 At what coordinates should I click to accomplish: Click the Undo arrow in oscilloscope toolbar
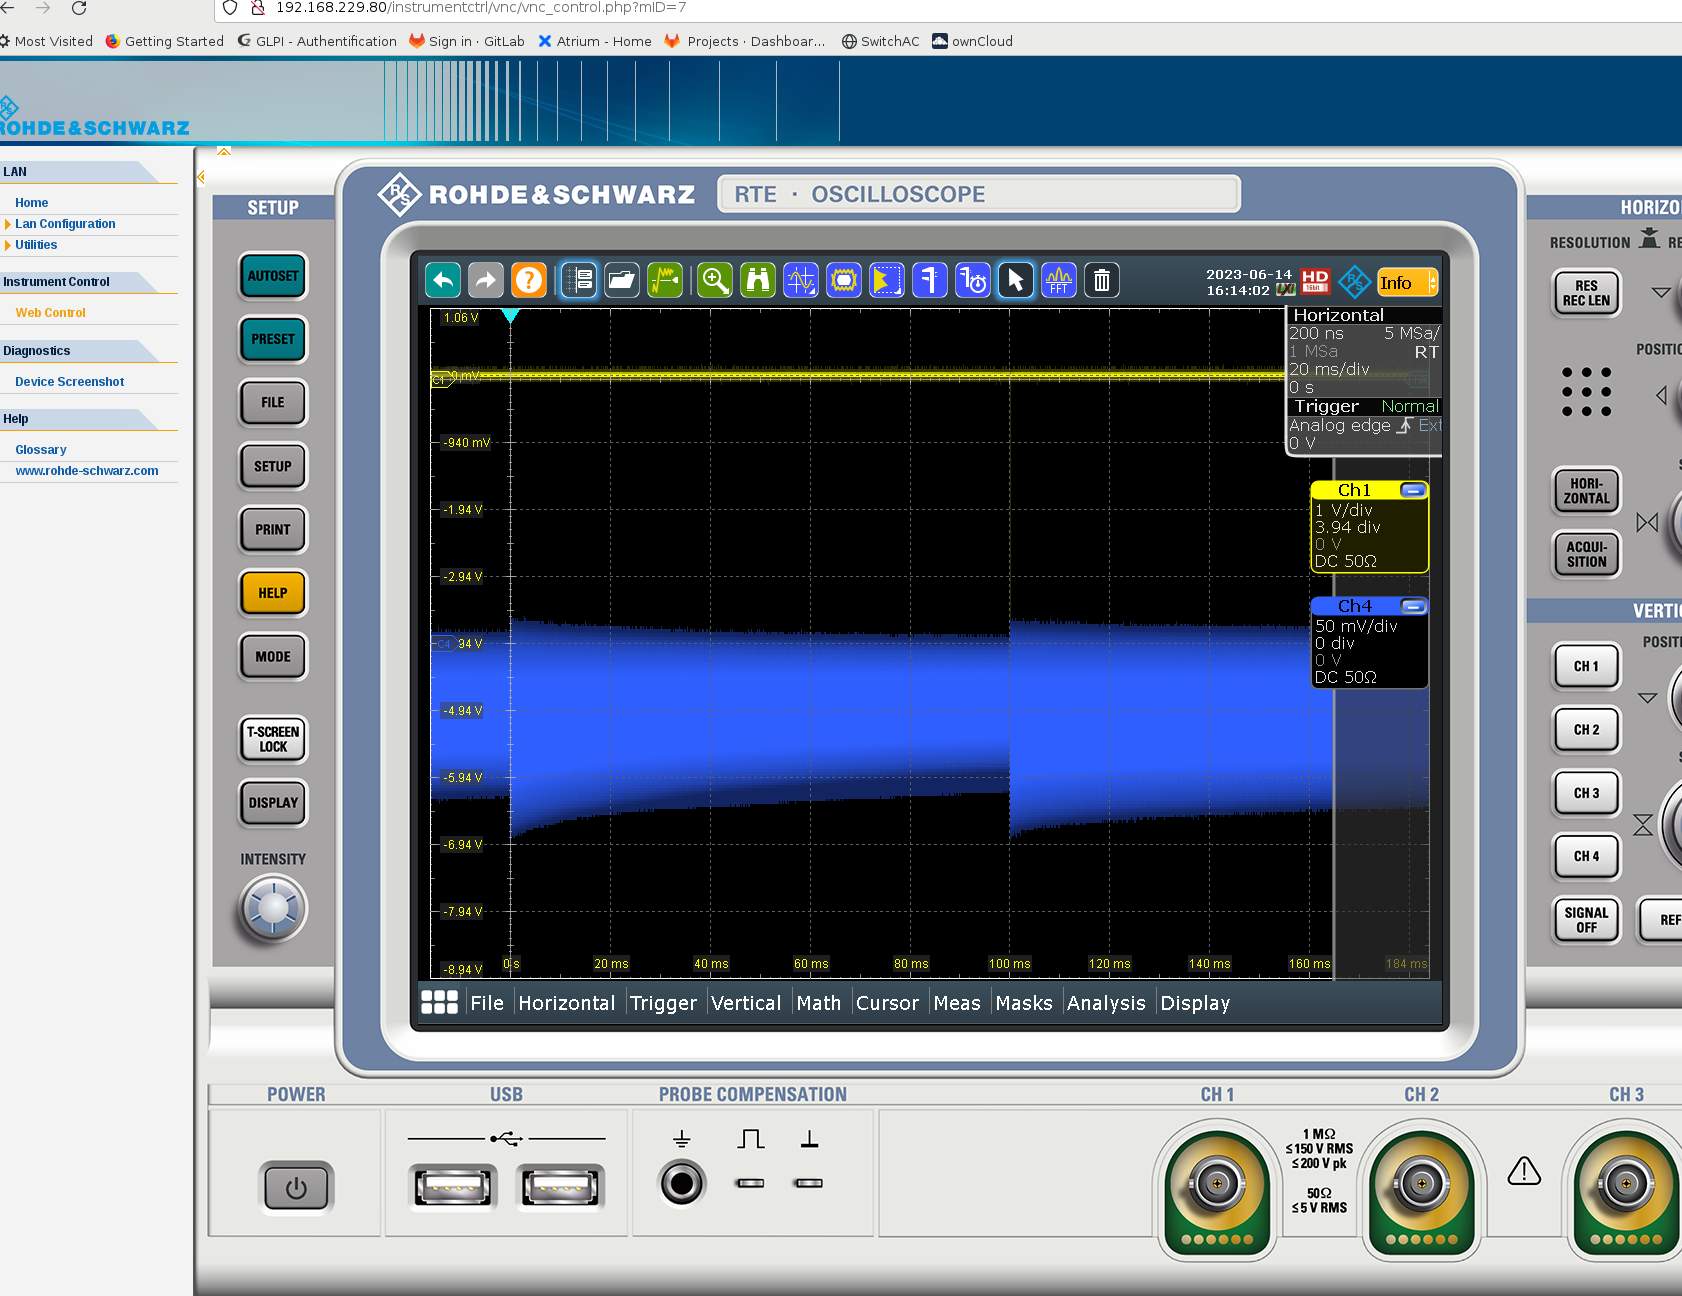[443, 281]
